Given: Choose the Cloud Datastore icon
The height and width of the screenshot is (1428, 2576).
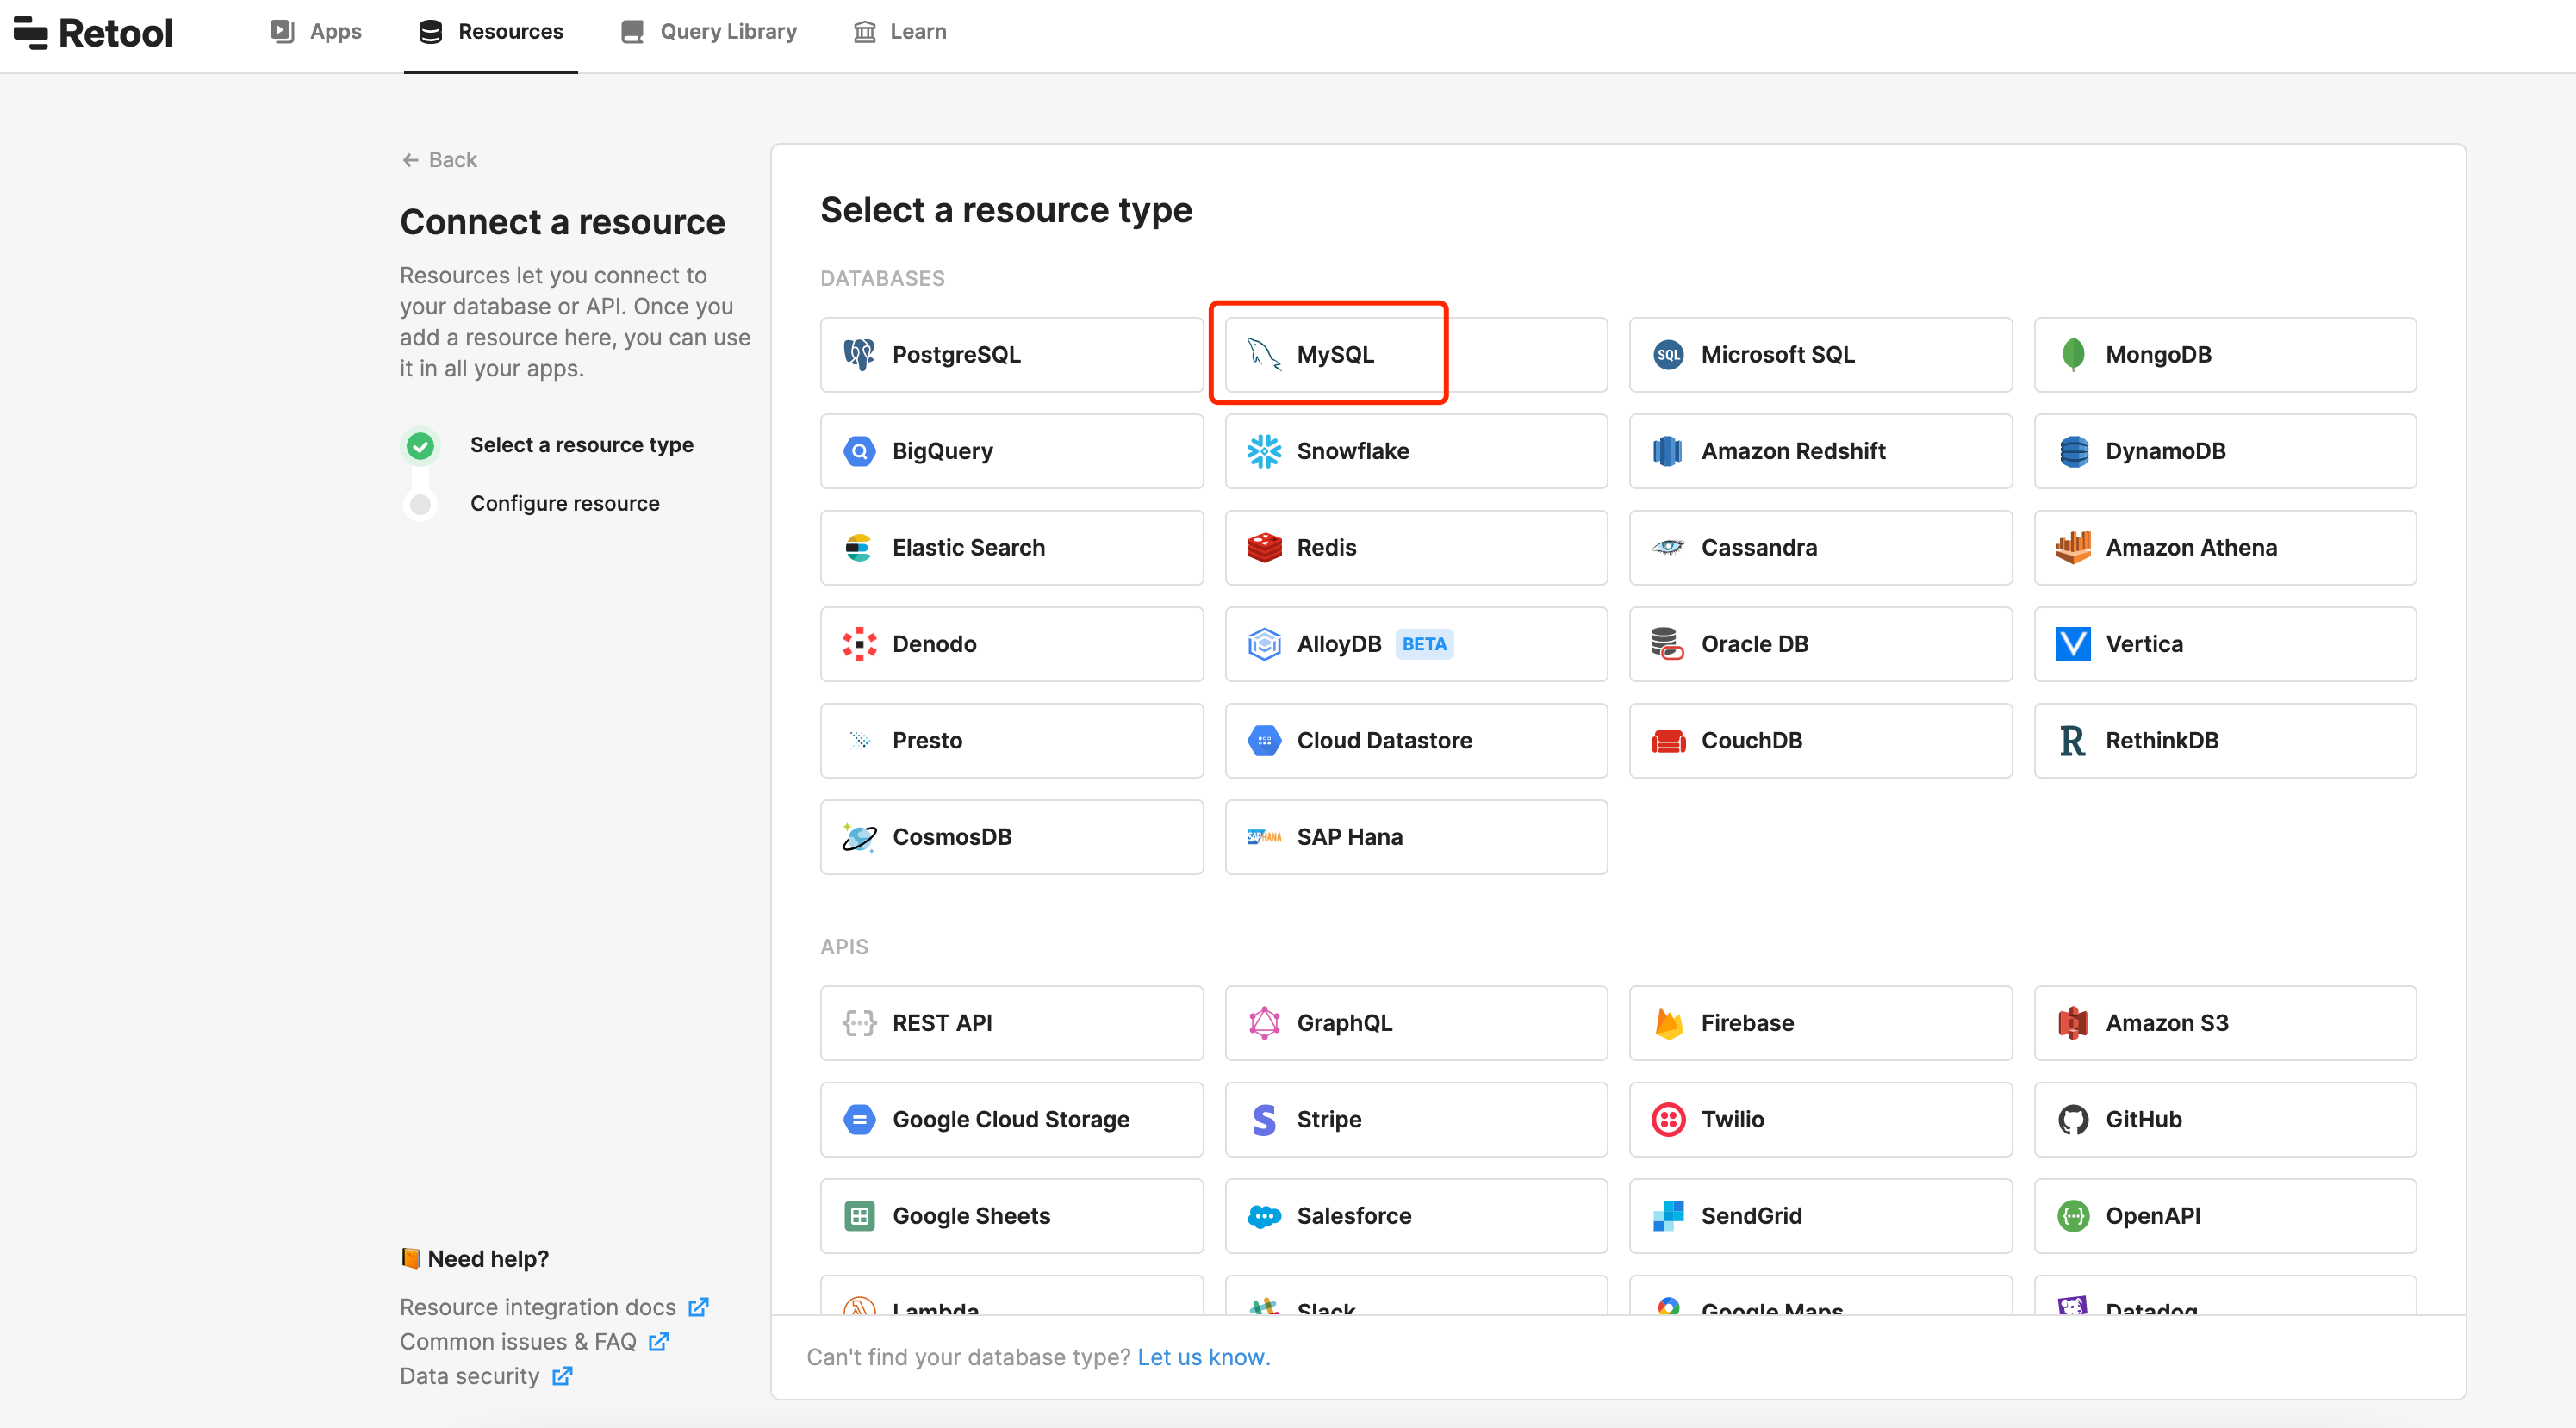Looking at the screenshot, I should tap(1264, 741).
